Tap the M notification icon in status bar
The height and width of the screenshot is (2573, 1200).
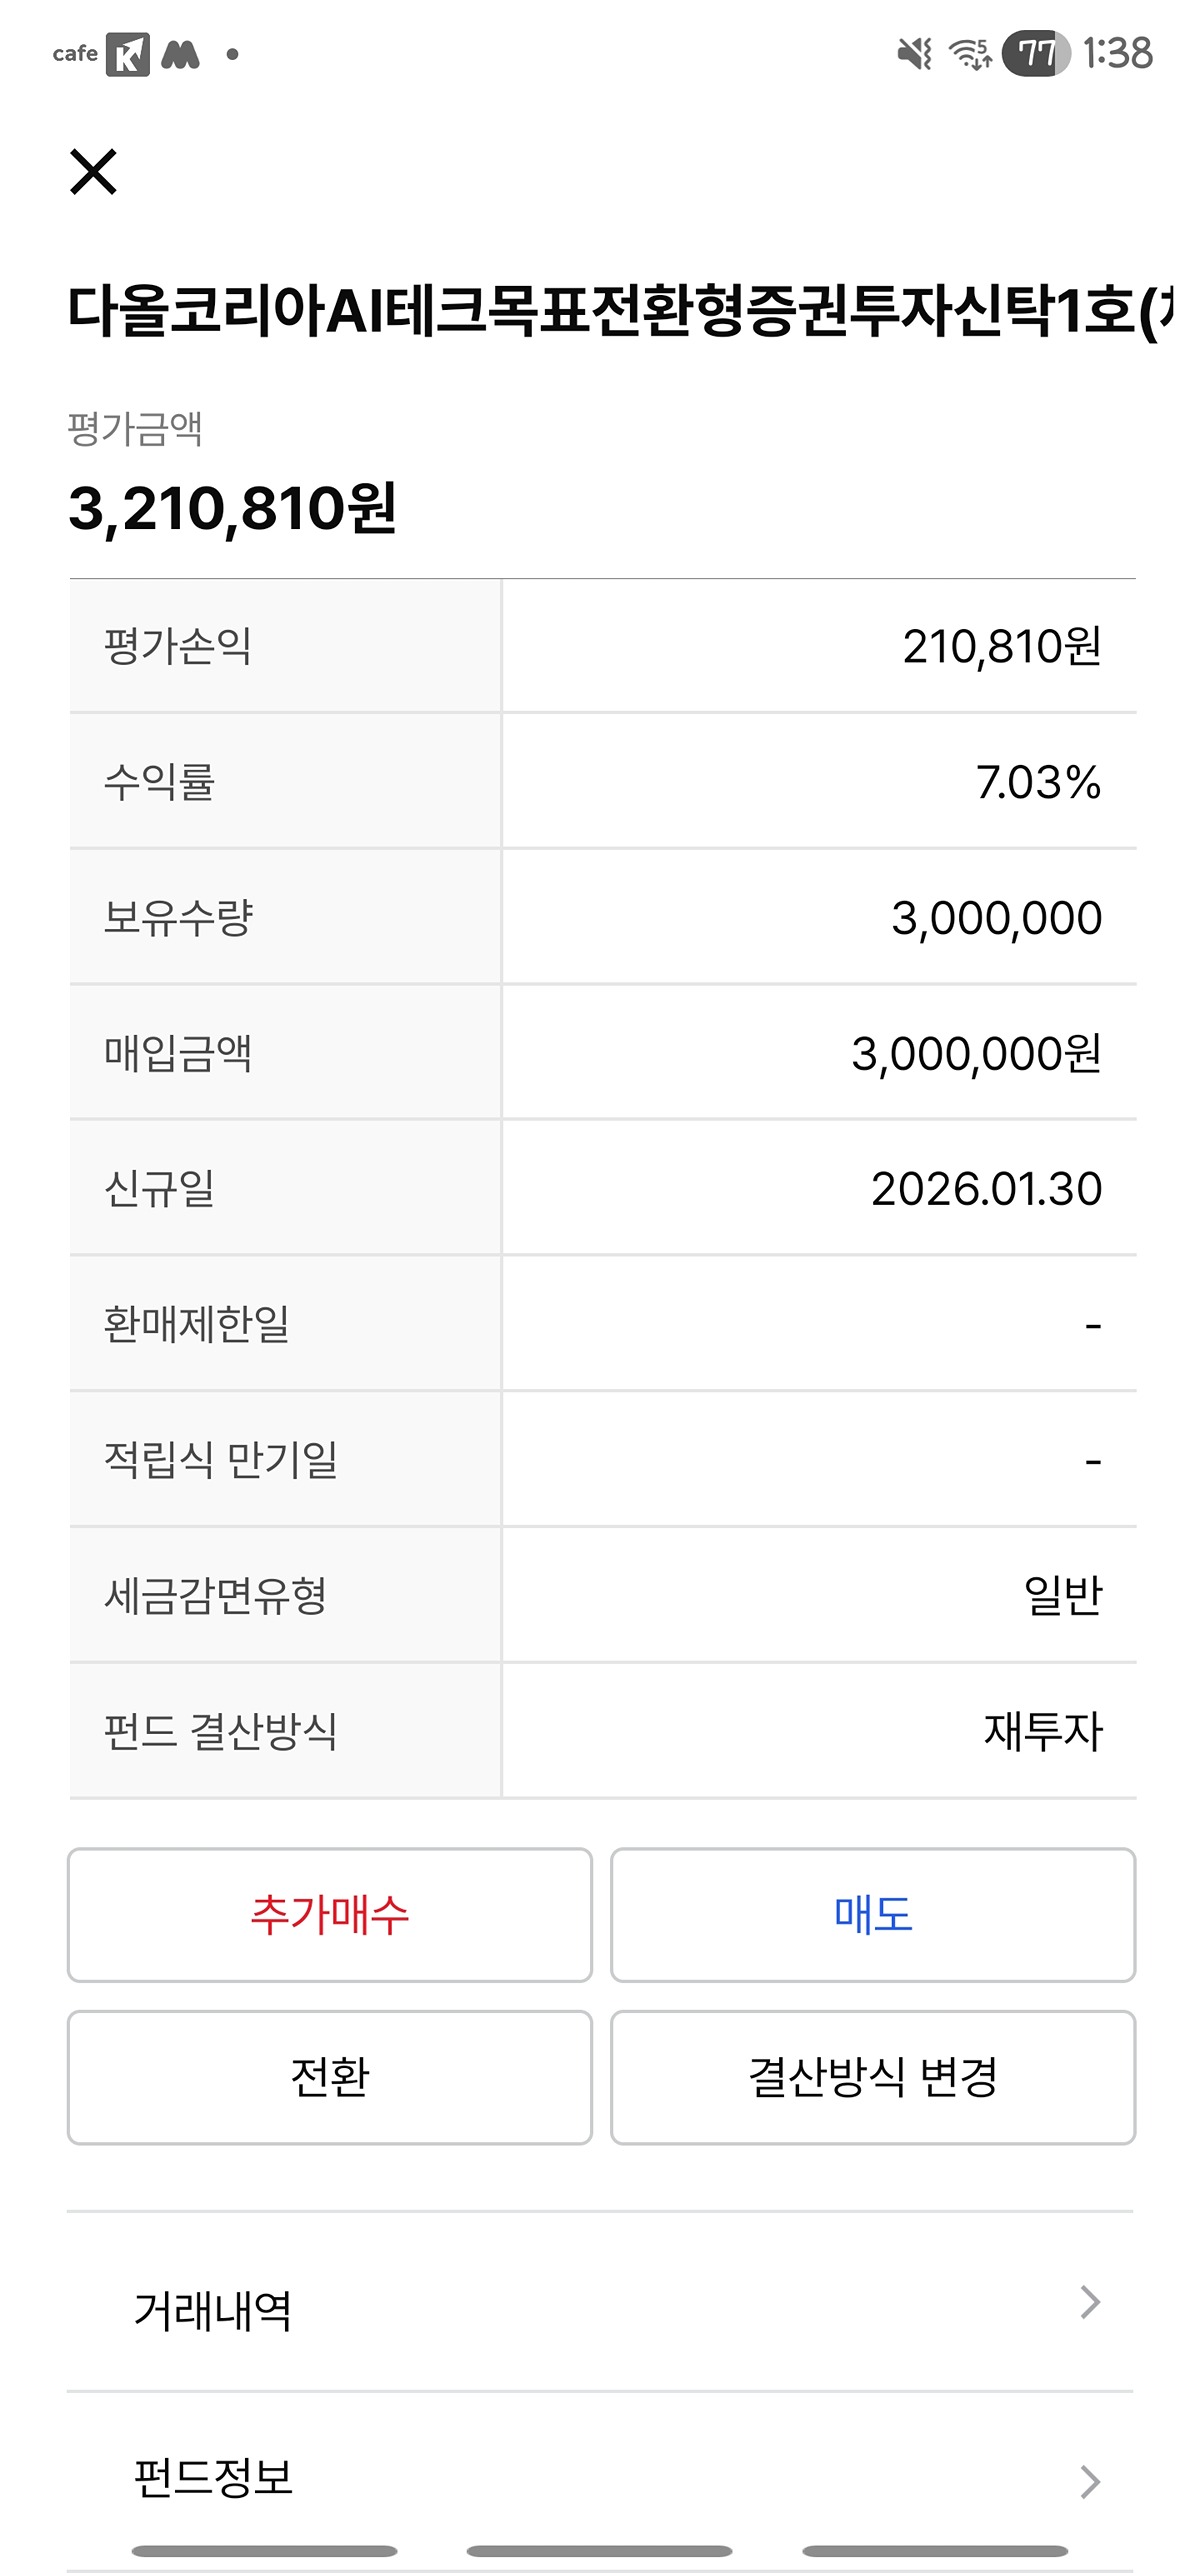181,54
